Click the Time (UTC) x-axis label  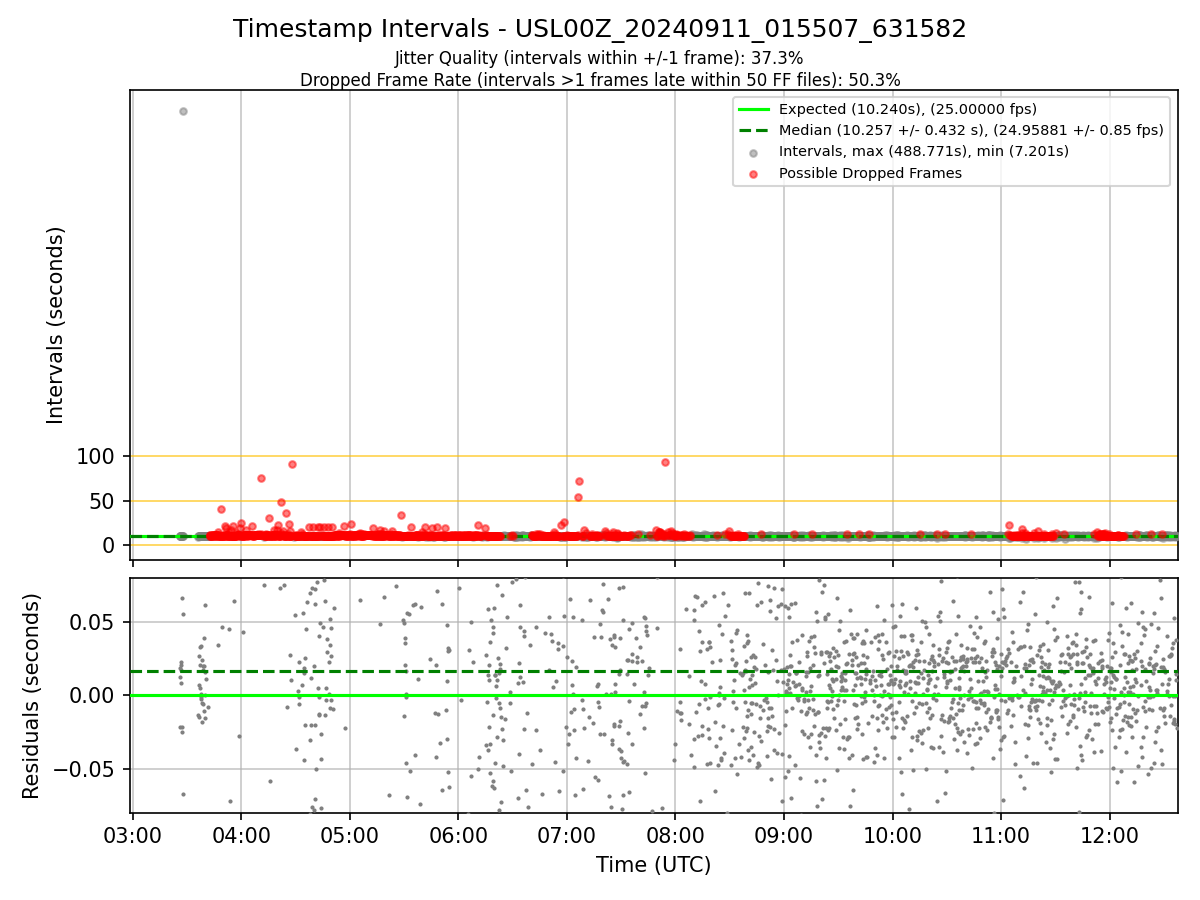click(654, 865)
